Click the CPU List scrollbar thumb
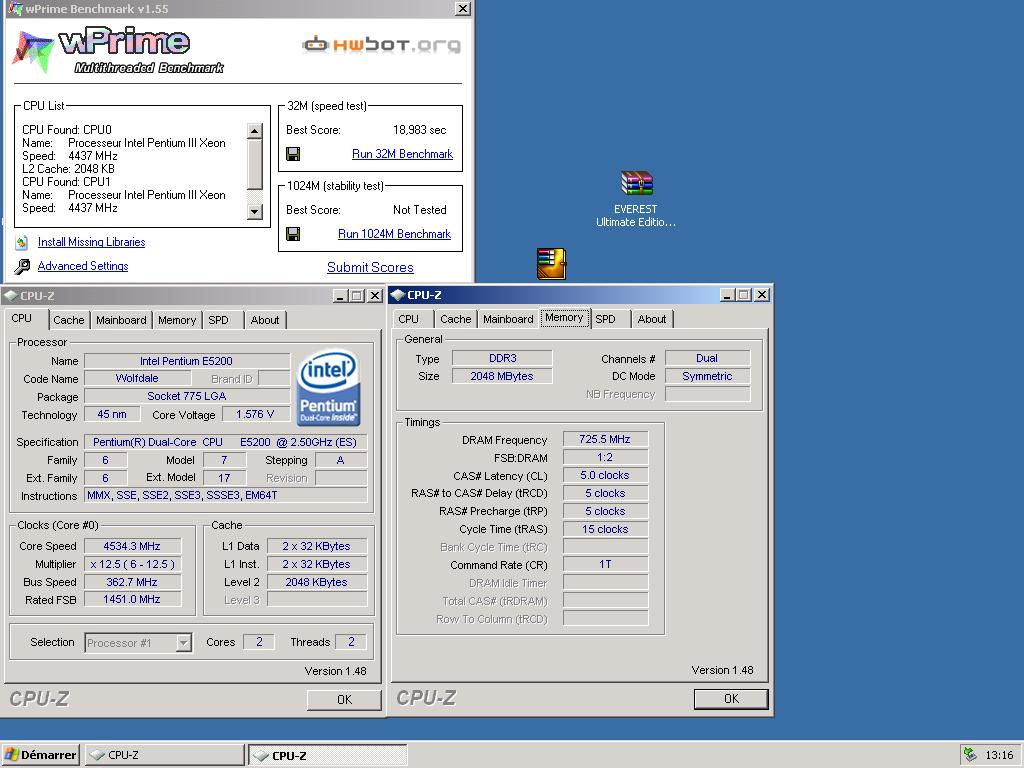 (255, 165)
